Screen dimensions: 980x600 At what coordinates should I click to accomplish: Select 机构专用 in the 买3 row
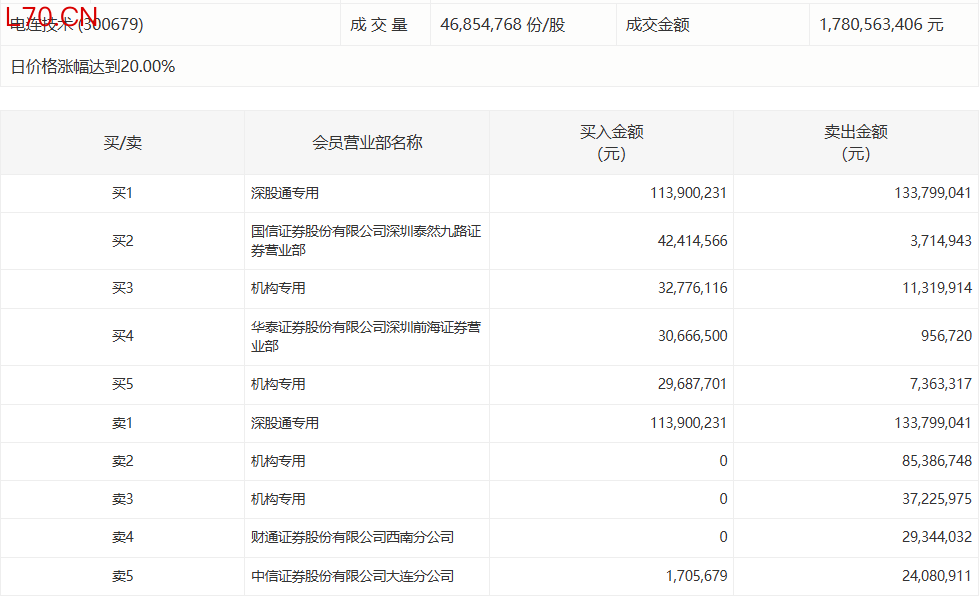point(278,288)
